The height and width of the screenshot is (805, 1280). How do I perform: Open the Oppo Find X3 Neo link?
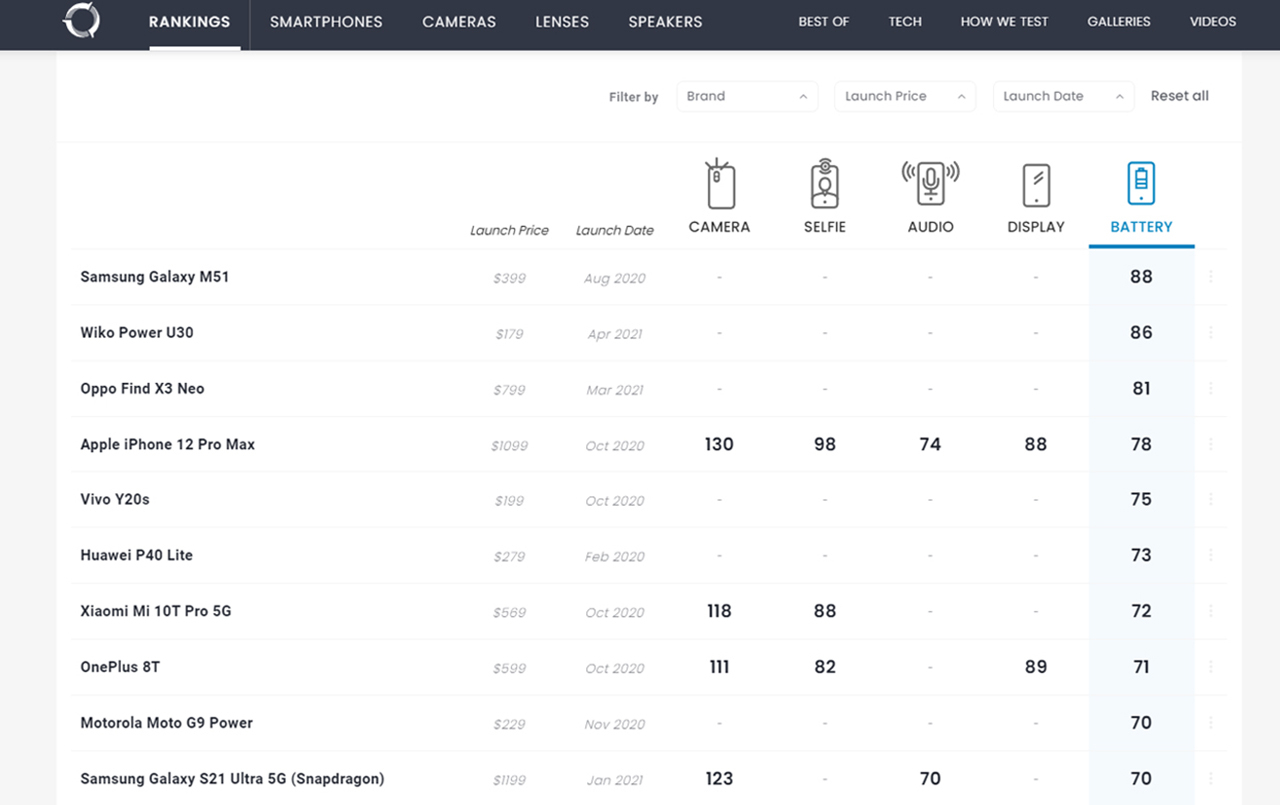point(142,389)
